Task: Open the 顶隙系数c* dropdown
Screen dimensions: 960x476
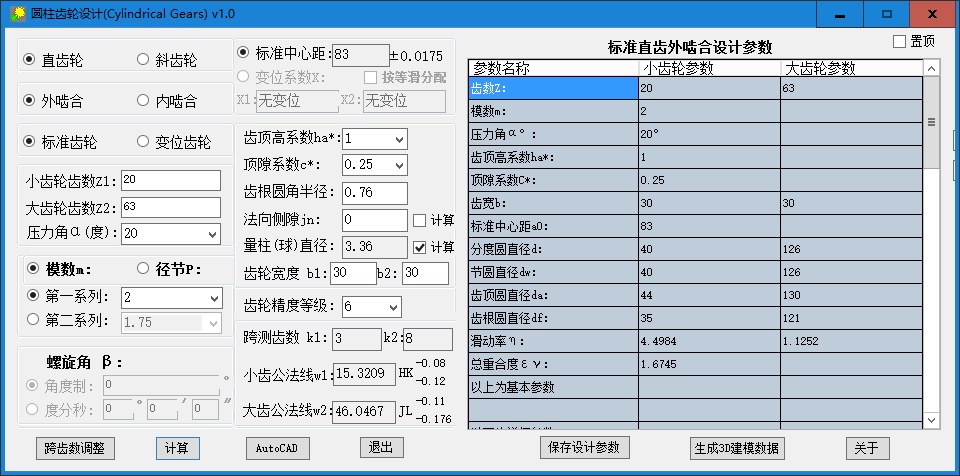Action: pos(398,164)
